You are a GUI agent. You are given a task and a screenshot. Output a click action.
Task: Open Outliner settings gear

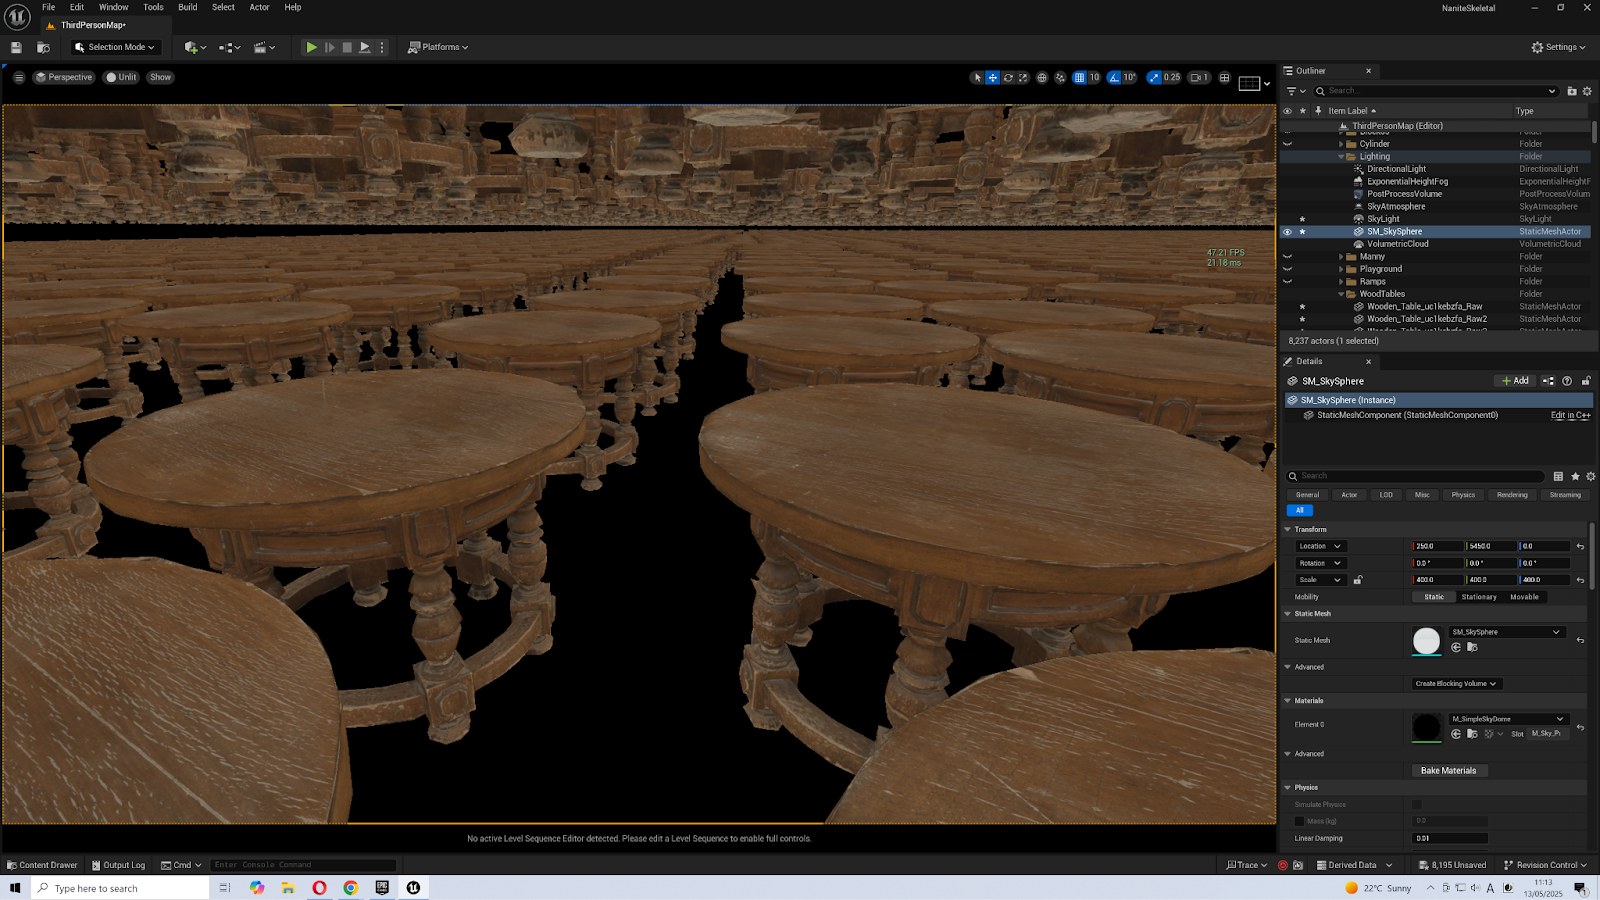pos(1587,91)
